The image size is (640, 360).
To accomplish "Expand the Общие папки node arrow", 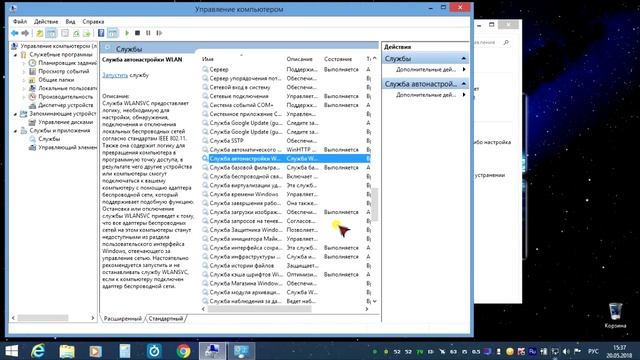I will click(x=24, y=80).
